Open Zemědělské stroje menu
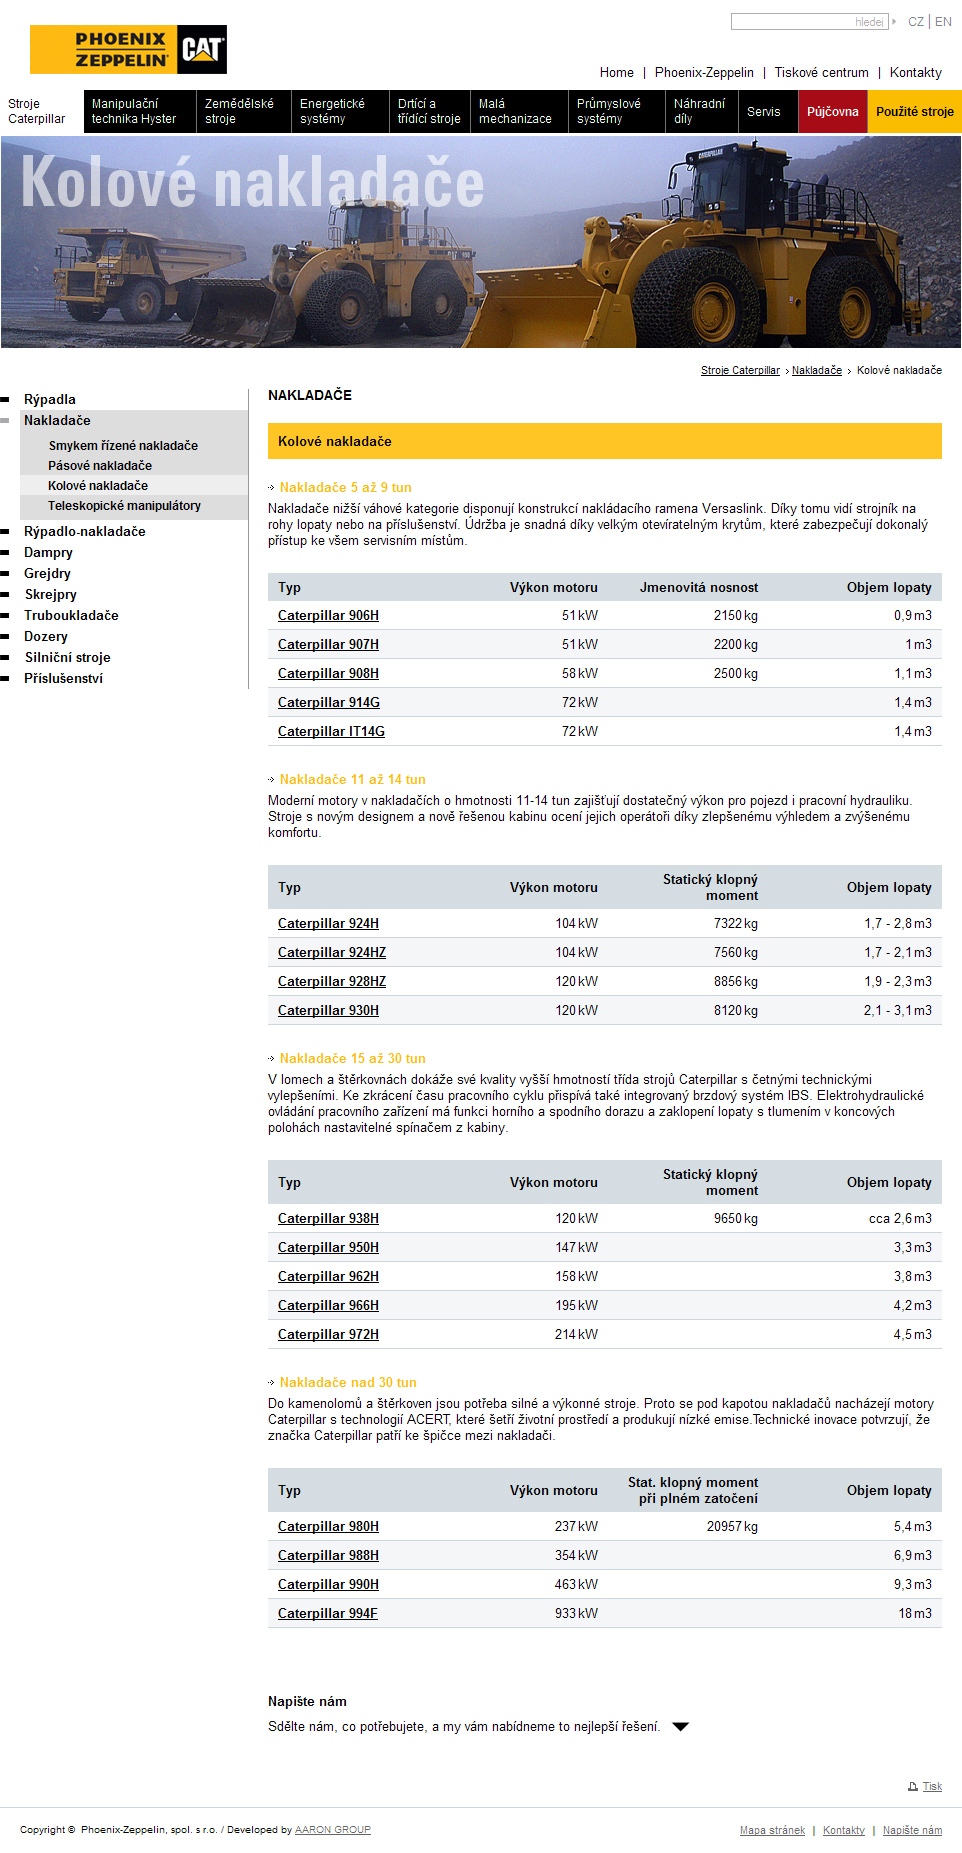This screenshot has height=1853, width=962. tap(243, 111)
